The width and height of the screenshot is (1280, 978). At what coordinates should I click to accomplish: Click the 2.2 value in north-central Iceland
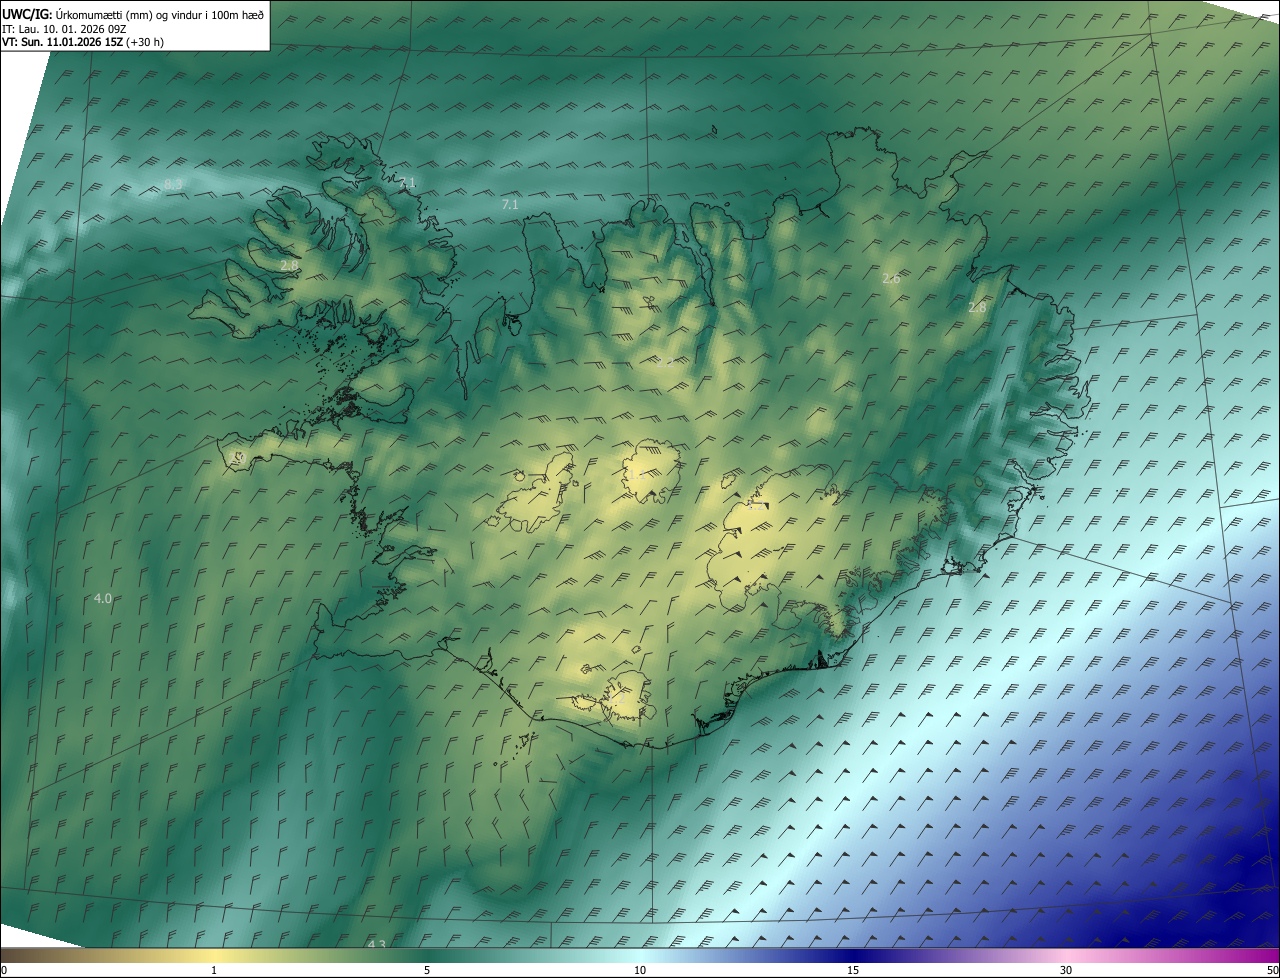click(x=665, y=361)
